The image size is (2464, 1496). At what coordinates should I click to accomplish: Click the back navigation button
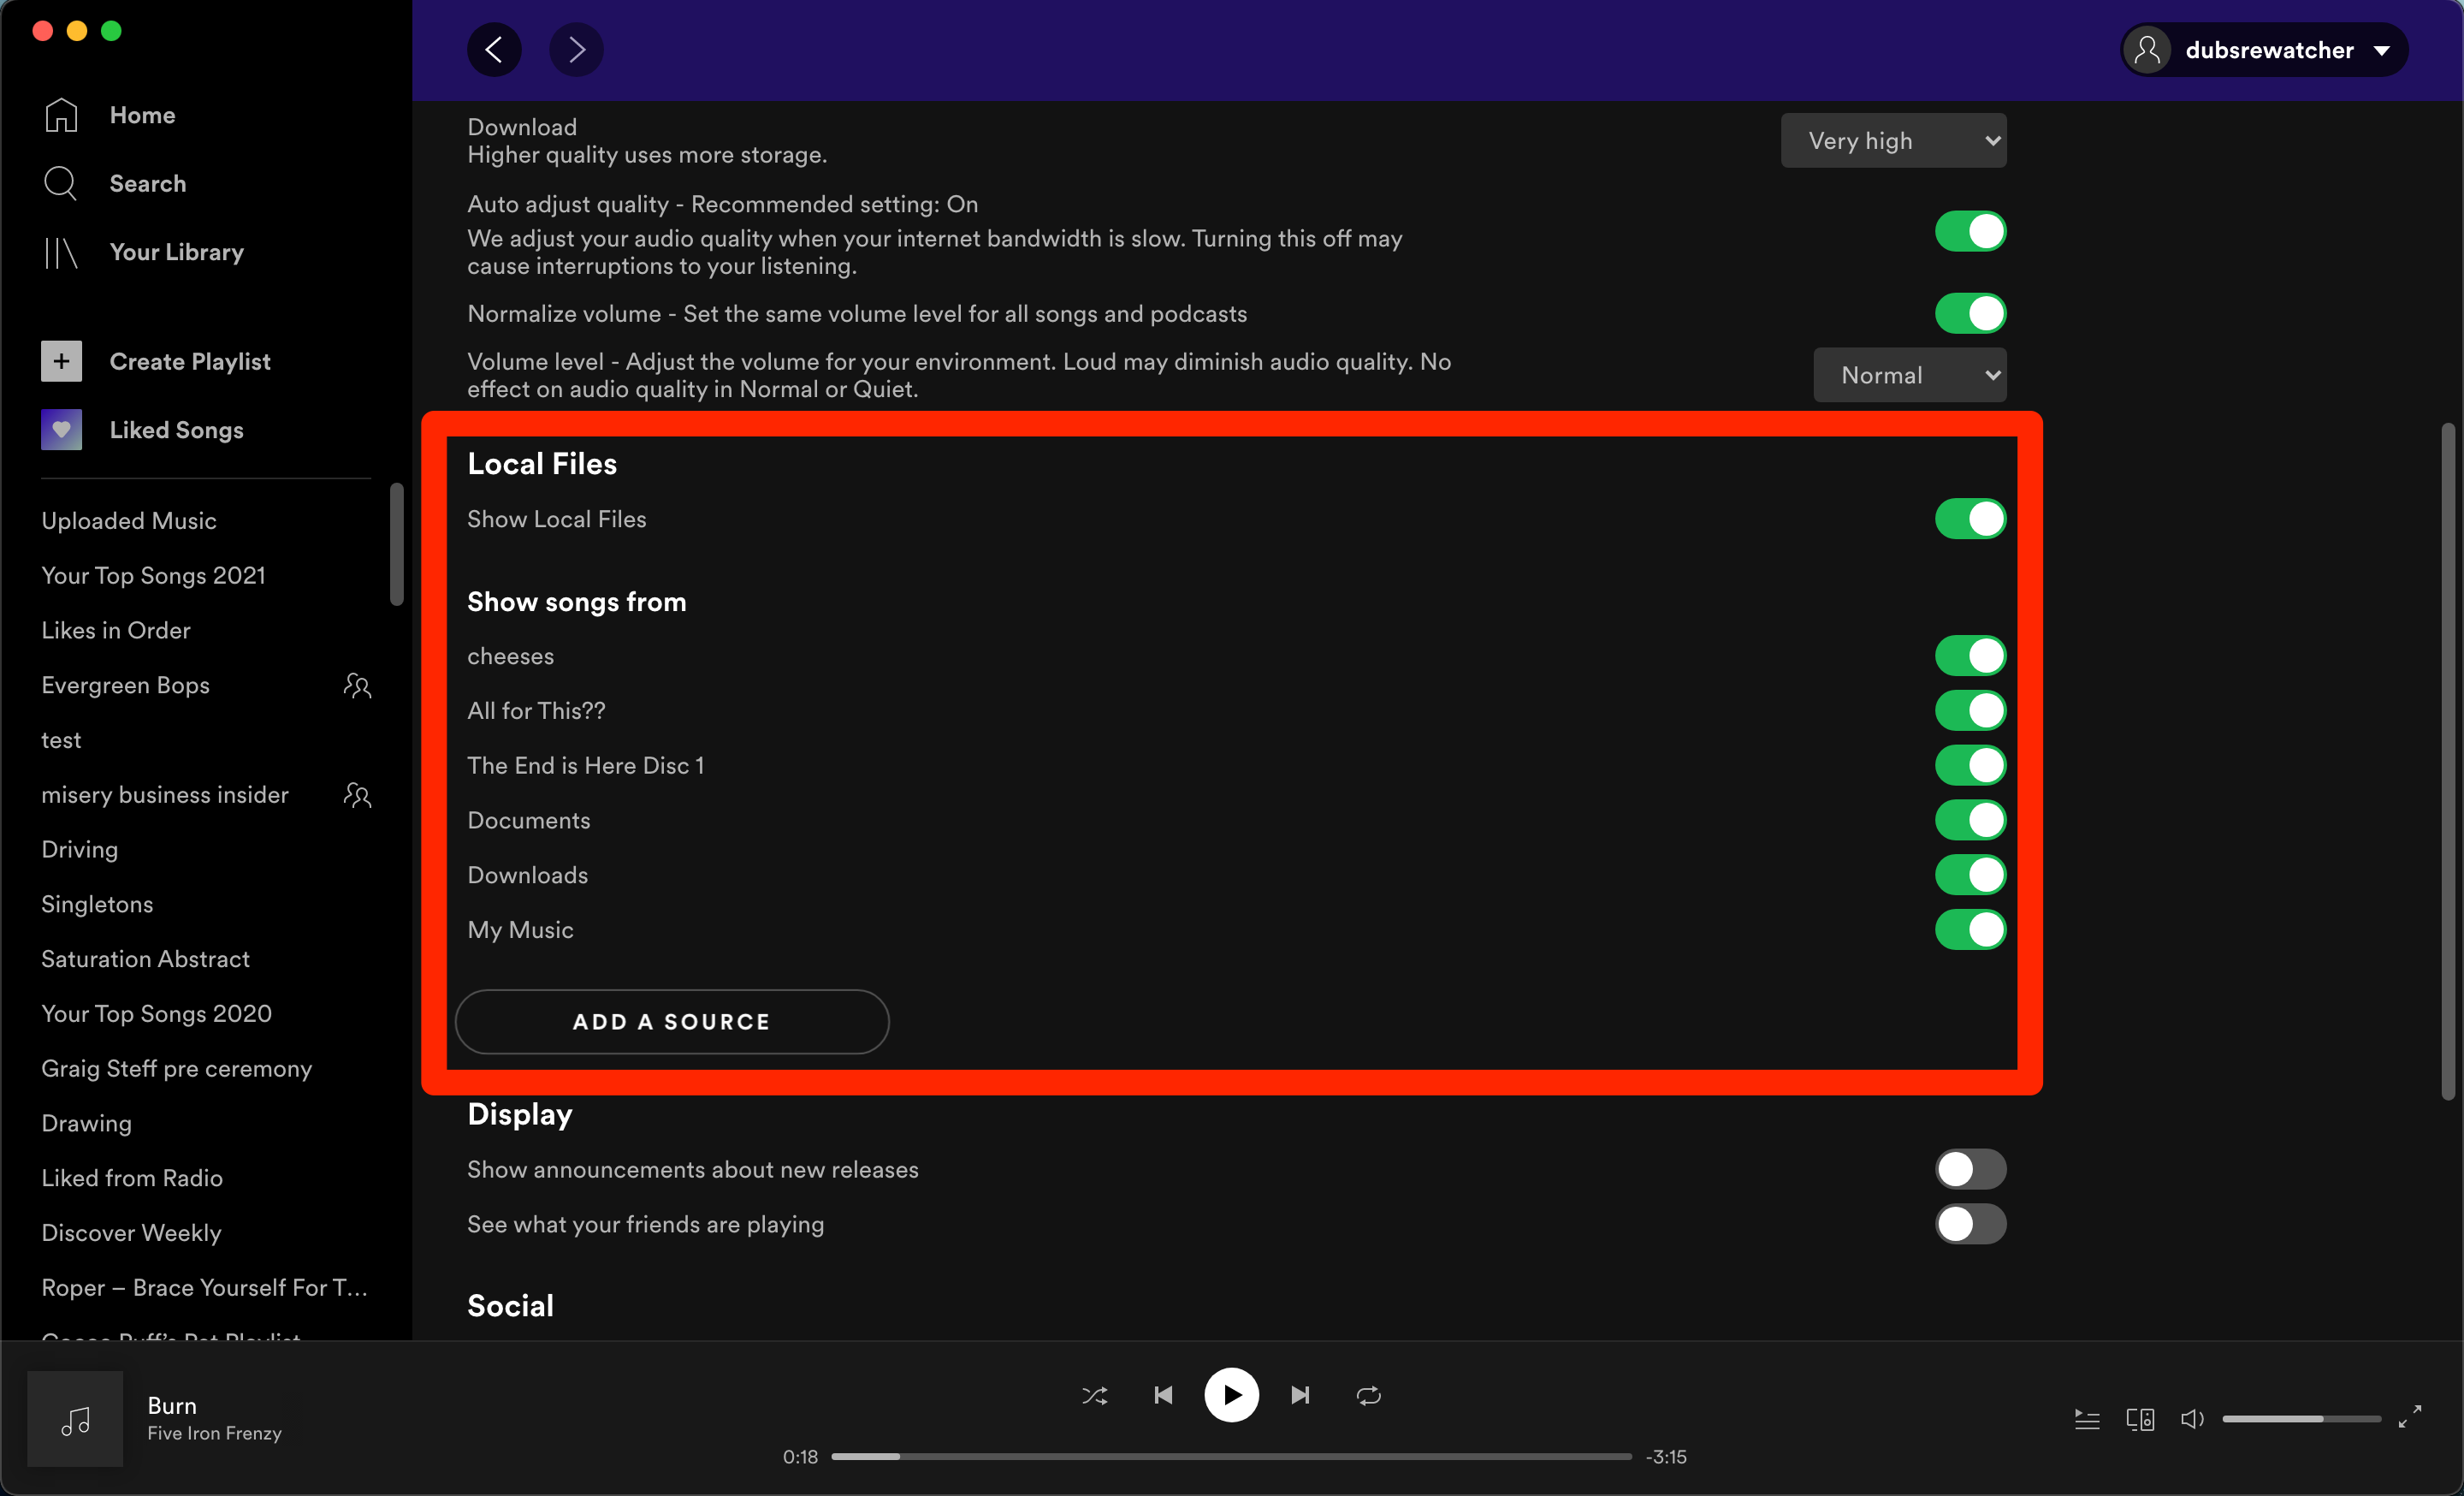pos(495,50)
